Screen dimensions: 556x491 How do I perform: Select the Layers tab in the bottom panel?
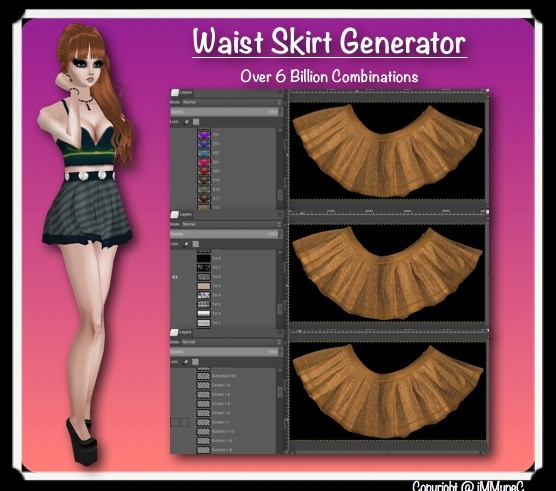point(182,332)
